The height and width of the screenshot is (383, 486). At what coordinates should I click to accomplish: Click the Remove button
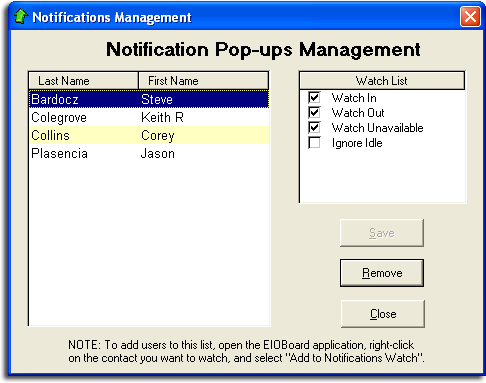(x=382, y=273)
